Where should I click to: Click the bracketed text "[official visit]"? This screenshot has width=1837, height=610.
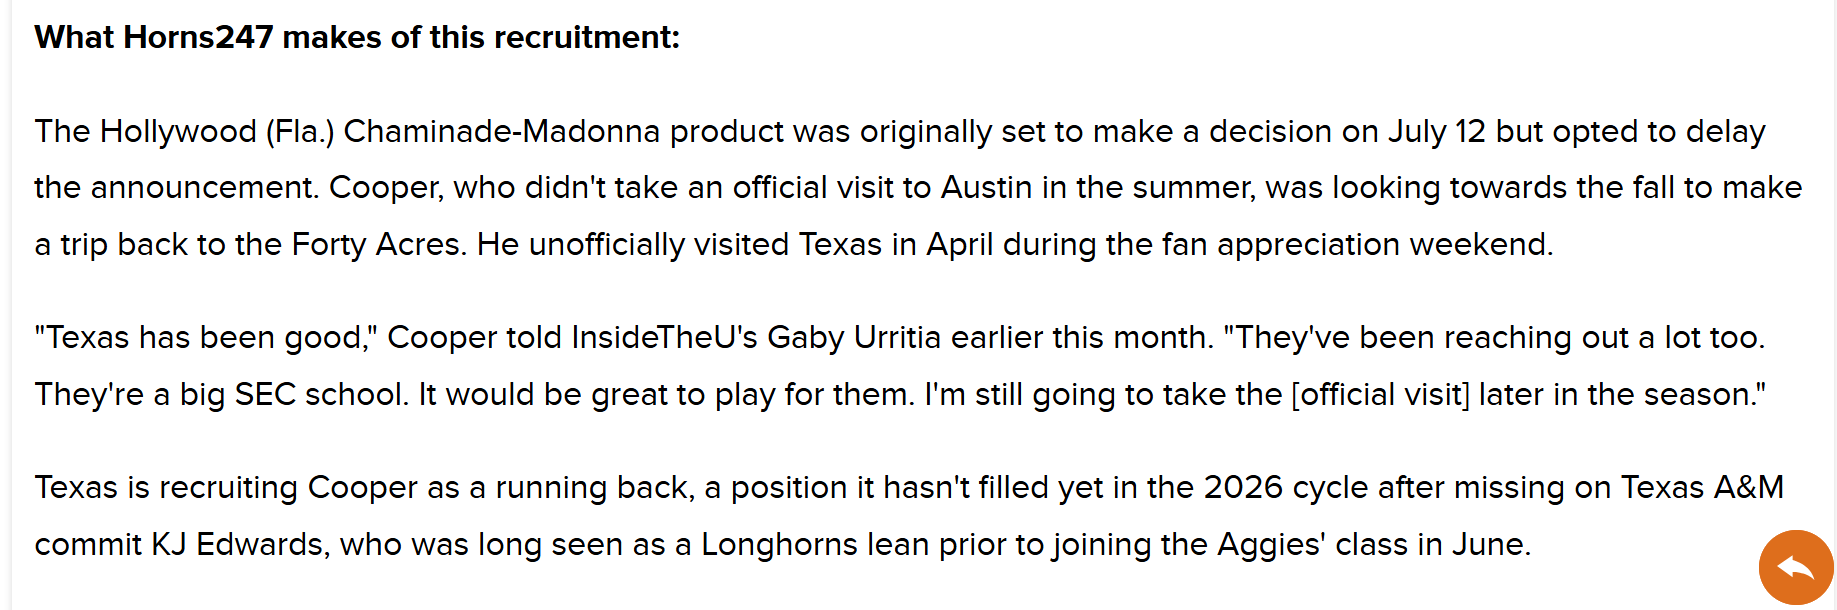click(1380, 394)
